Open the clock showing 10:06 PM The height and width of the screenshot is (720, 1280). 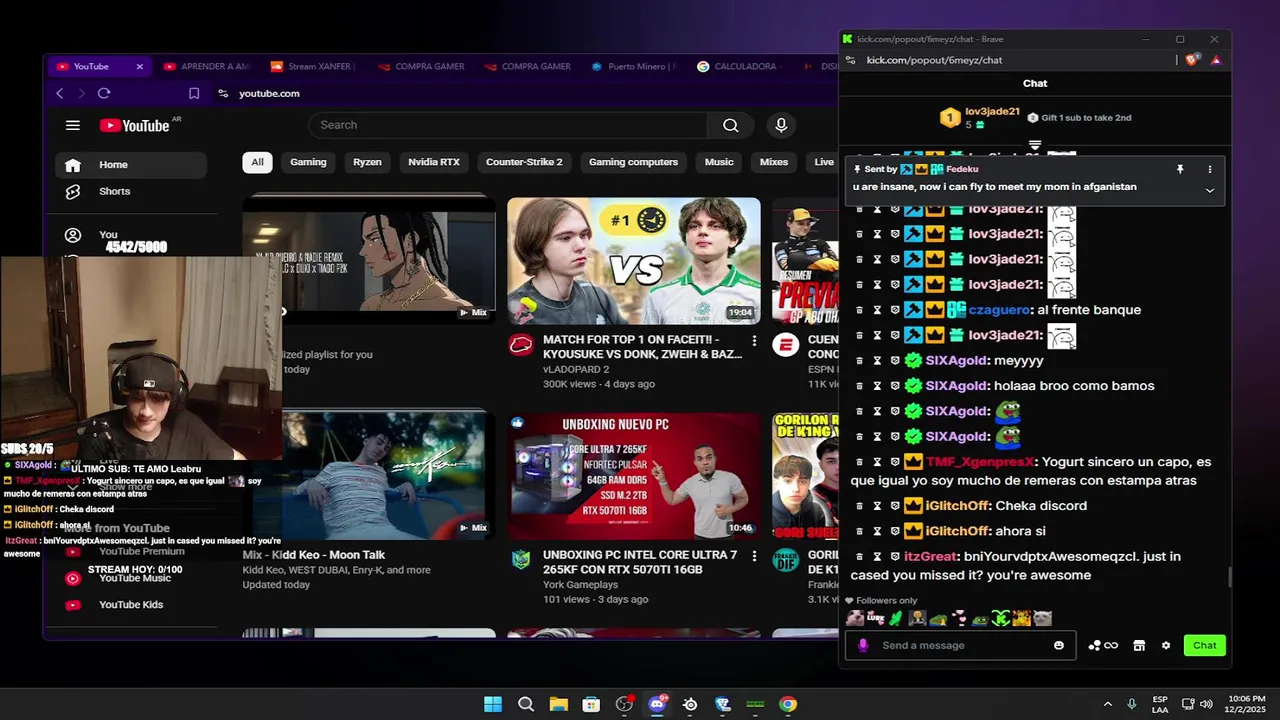pos(1247,704)
